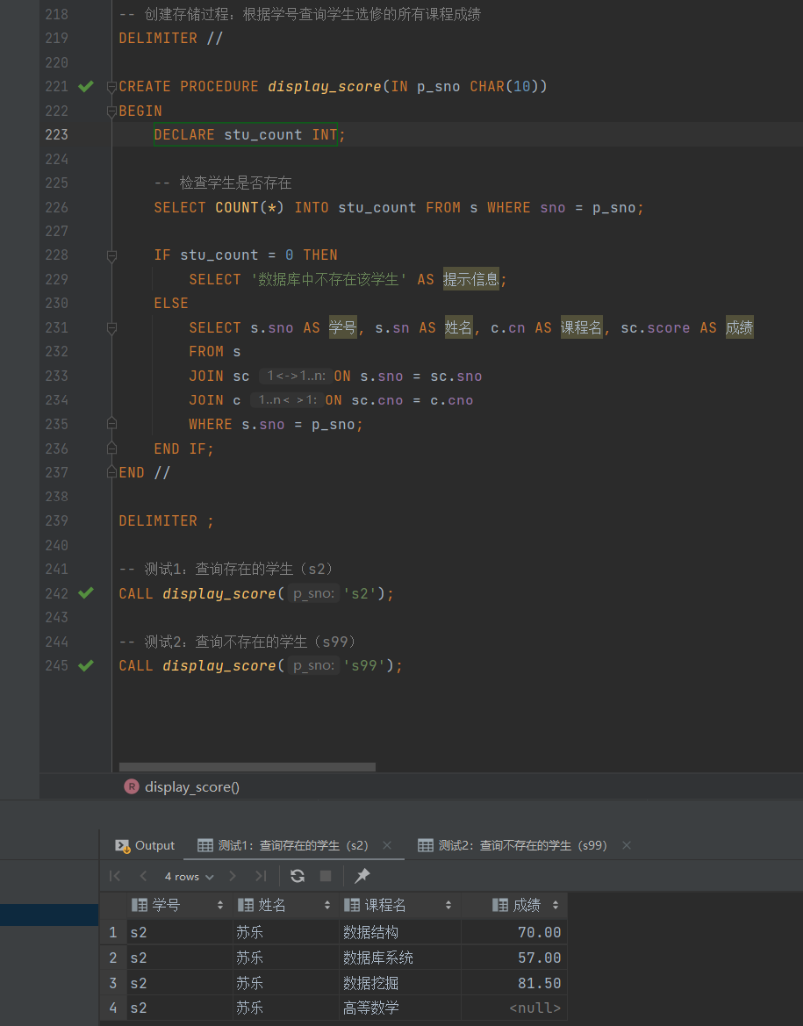The height and width of the screenshot is (1026, 803).
Task: Click the 成绩 alias on line 231
Action: pyautogui.click(x=740, y=328)
